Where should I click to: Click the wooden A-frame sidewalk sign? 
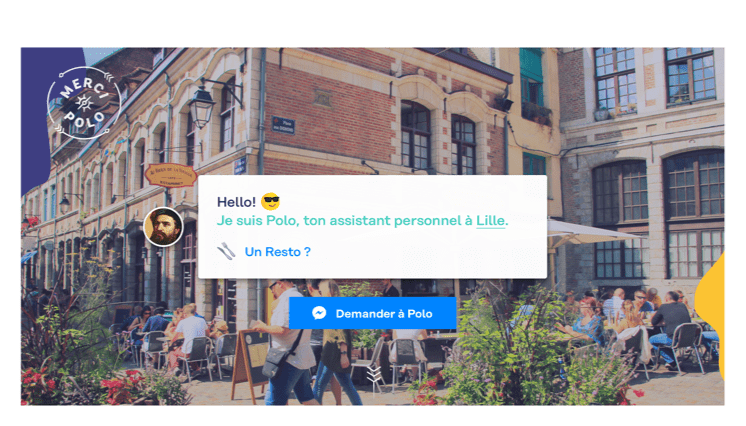pos(250,364)
